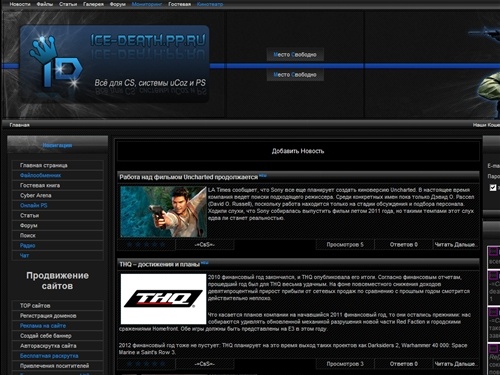Open the Радио sidebar link

[x=58, y=245]
